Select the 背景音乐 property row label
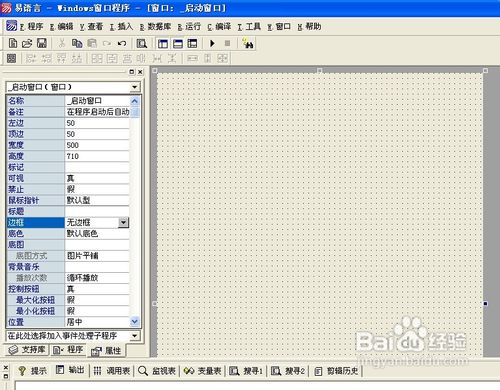 [35, 267]
